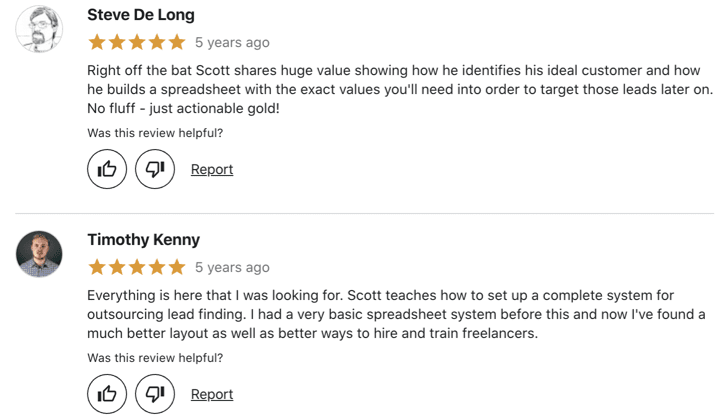This screenshot has width=719, height=416.
Task: Report Steve De Long's review
Action: (x=212, y=169)
